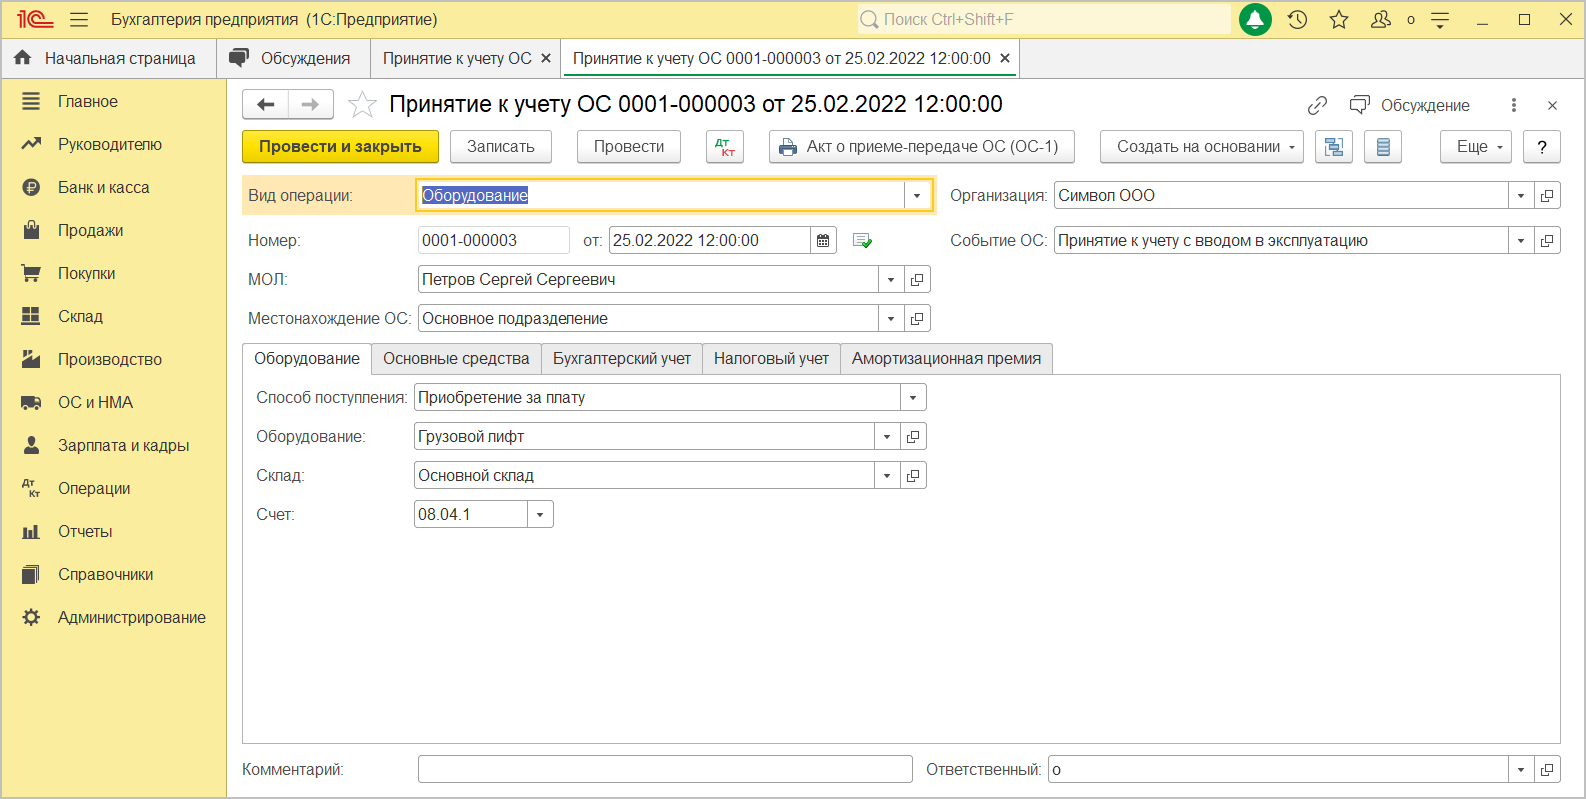The width and height of the screenshot is (1586, 799).
Task: Print Акт о приеме-передаче ОС (ОС-1)
Action: pos(922,147)
